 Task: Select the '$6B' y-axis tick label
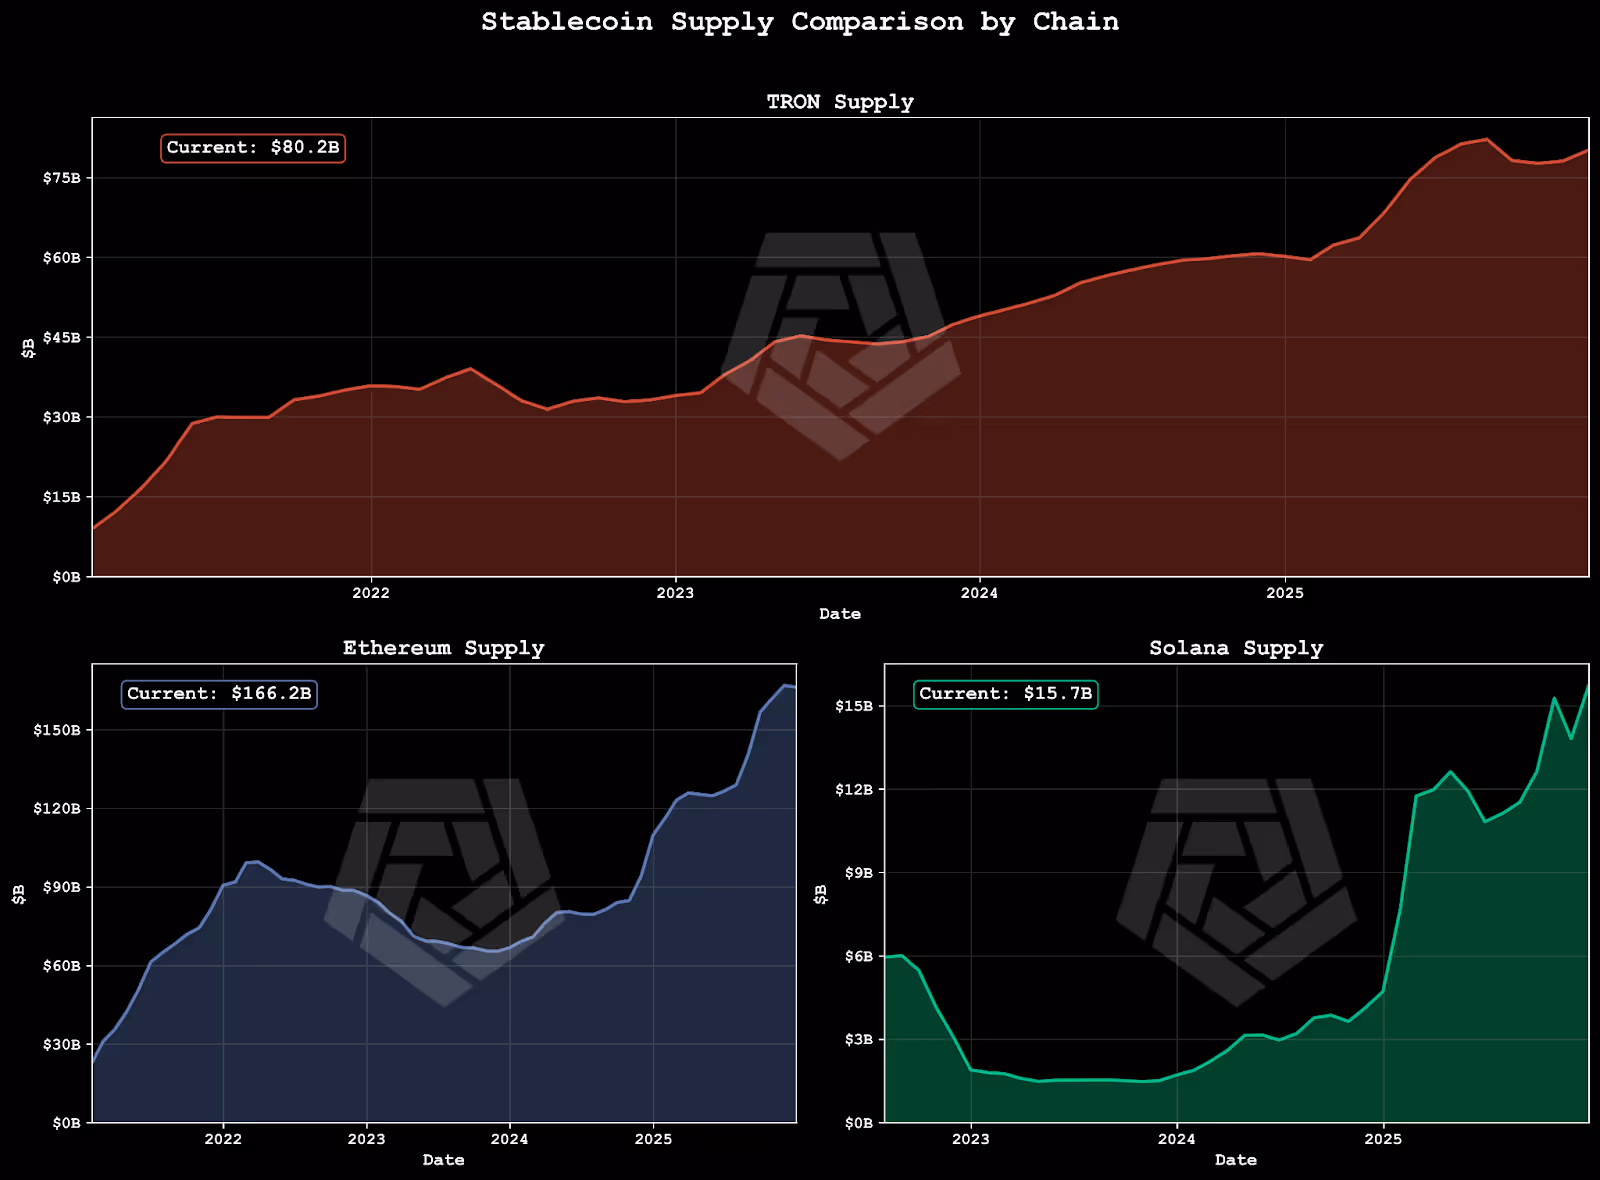point(859,957)
